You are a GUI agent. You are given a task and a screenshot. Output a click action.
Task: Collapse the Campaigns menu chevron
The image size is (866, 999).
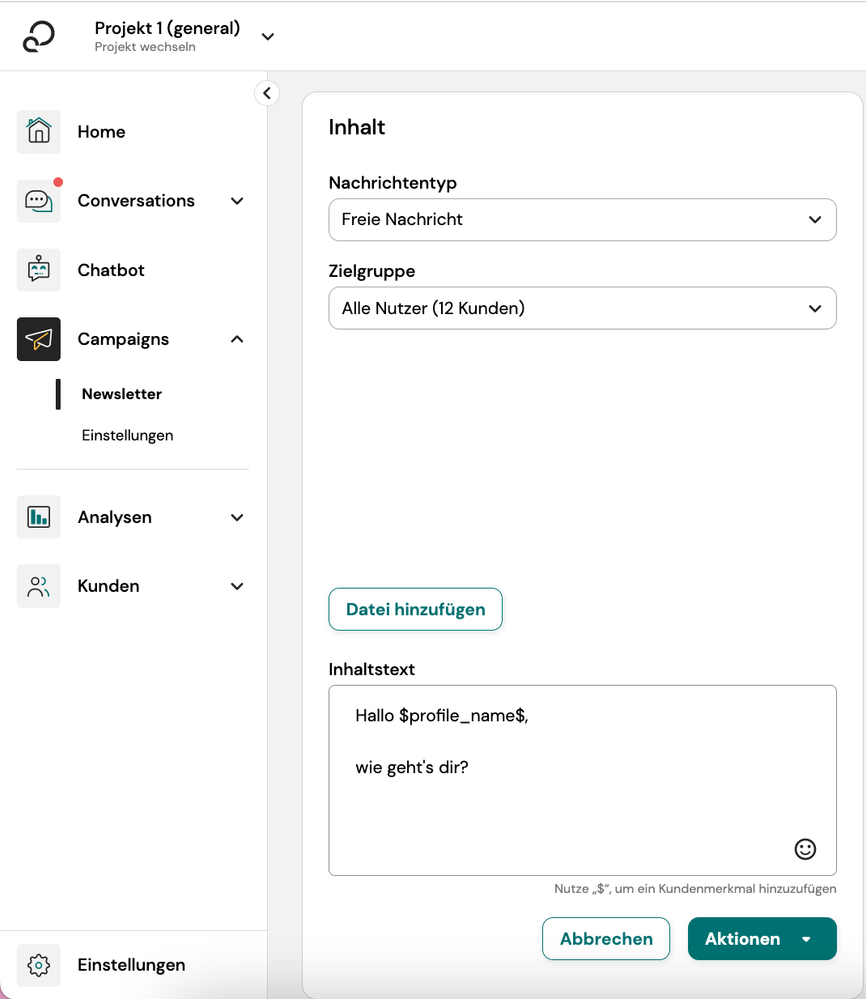(237, 339)
